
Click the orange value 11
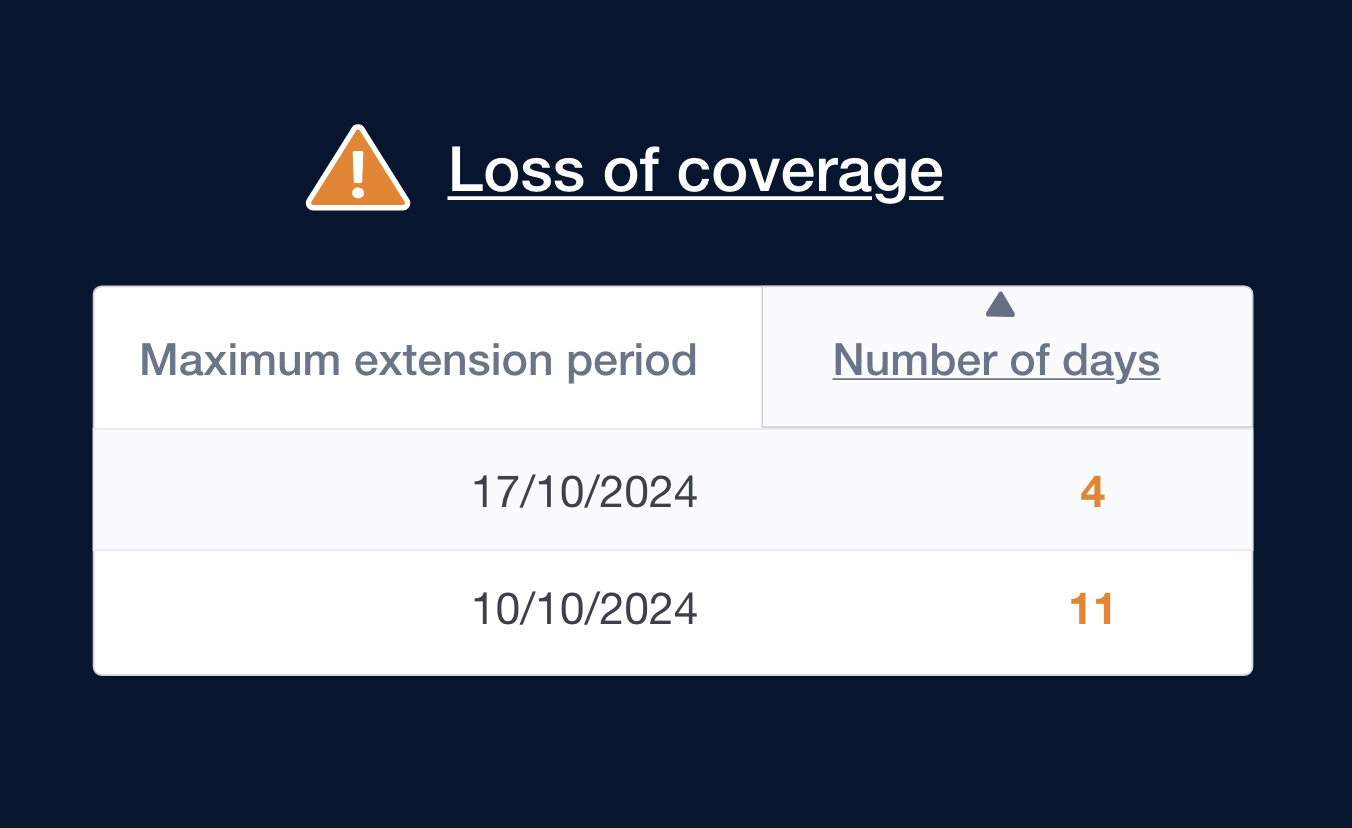(x=1092, y=609)
